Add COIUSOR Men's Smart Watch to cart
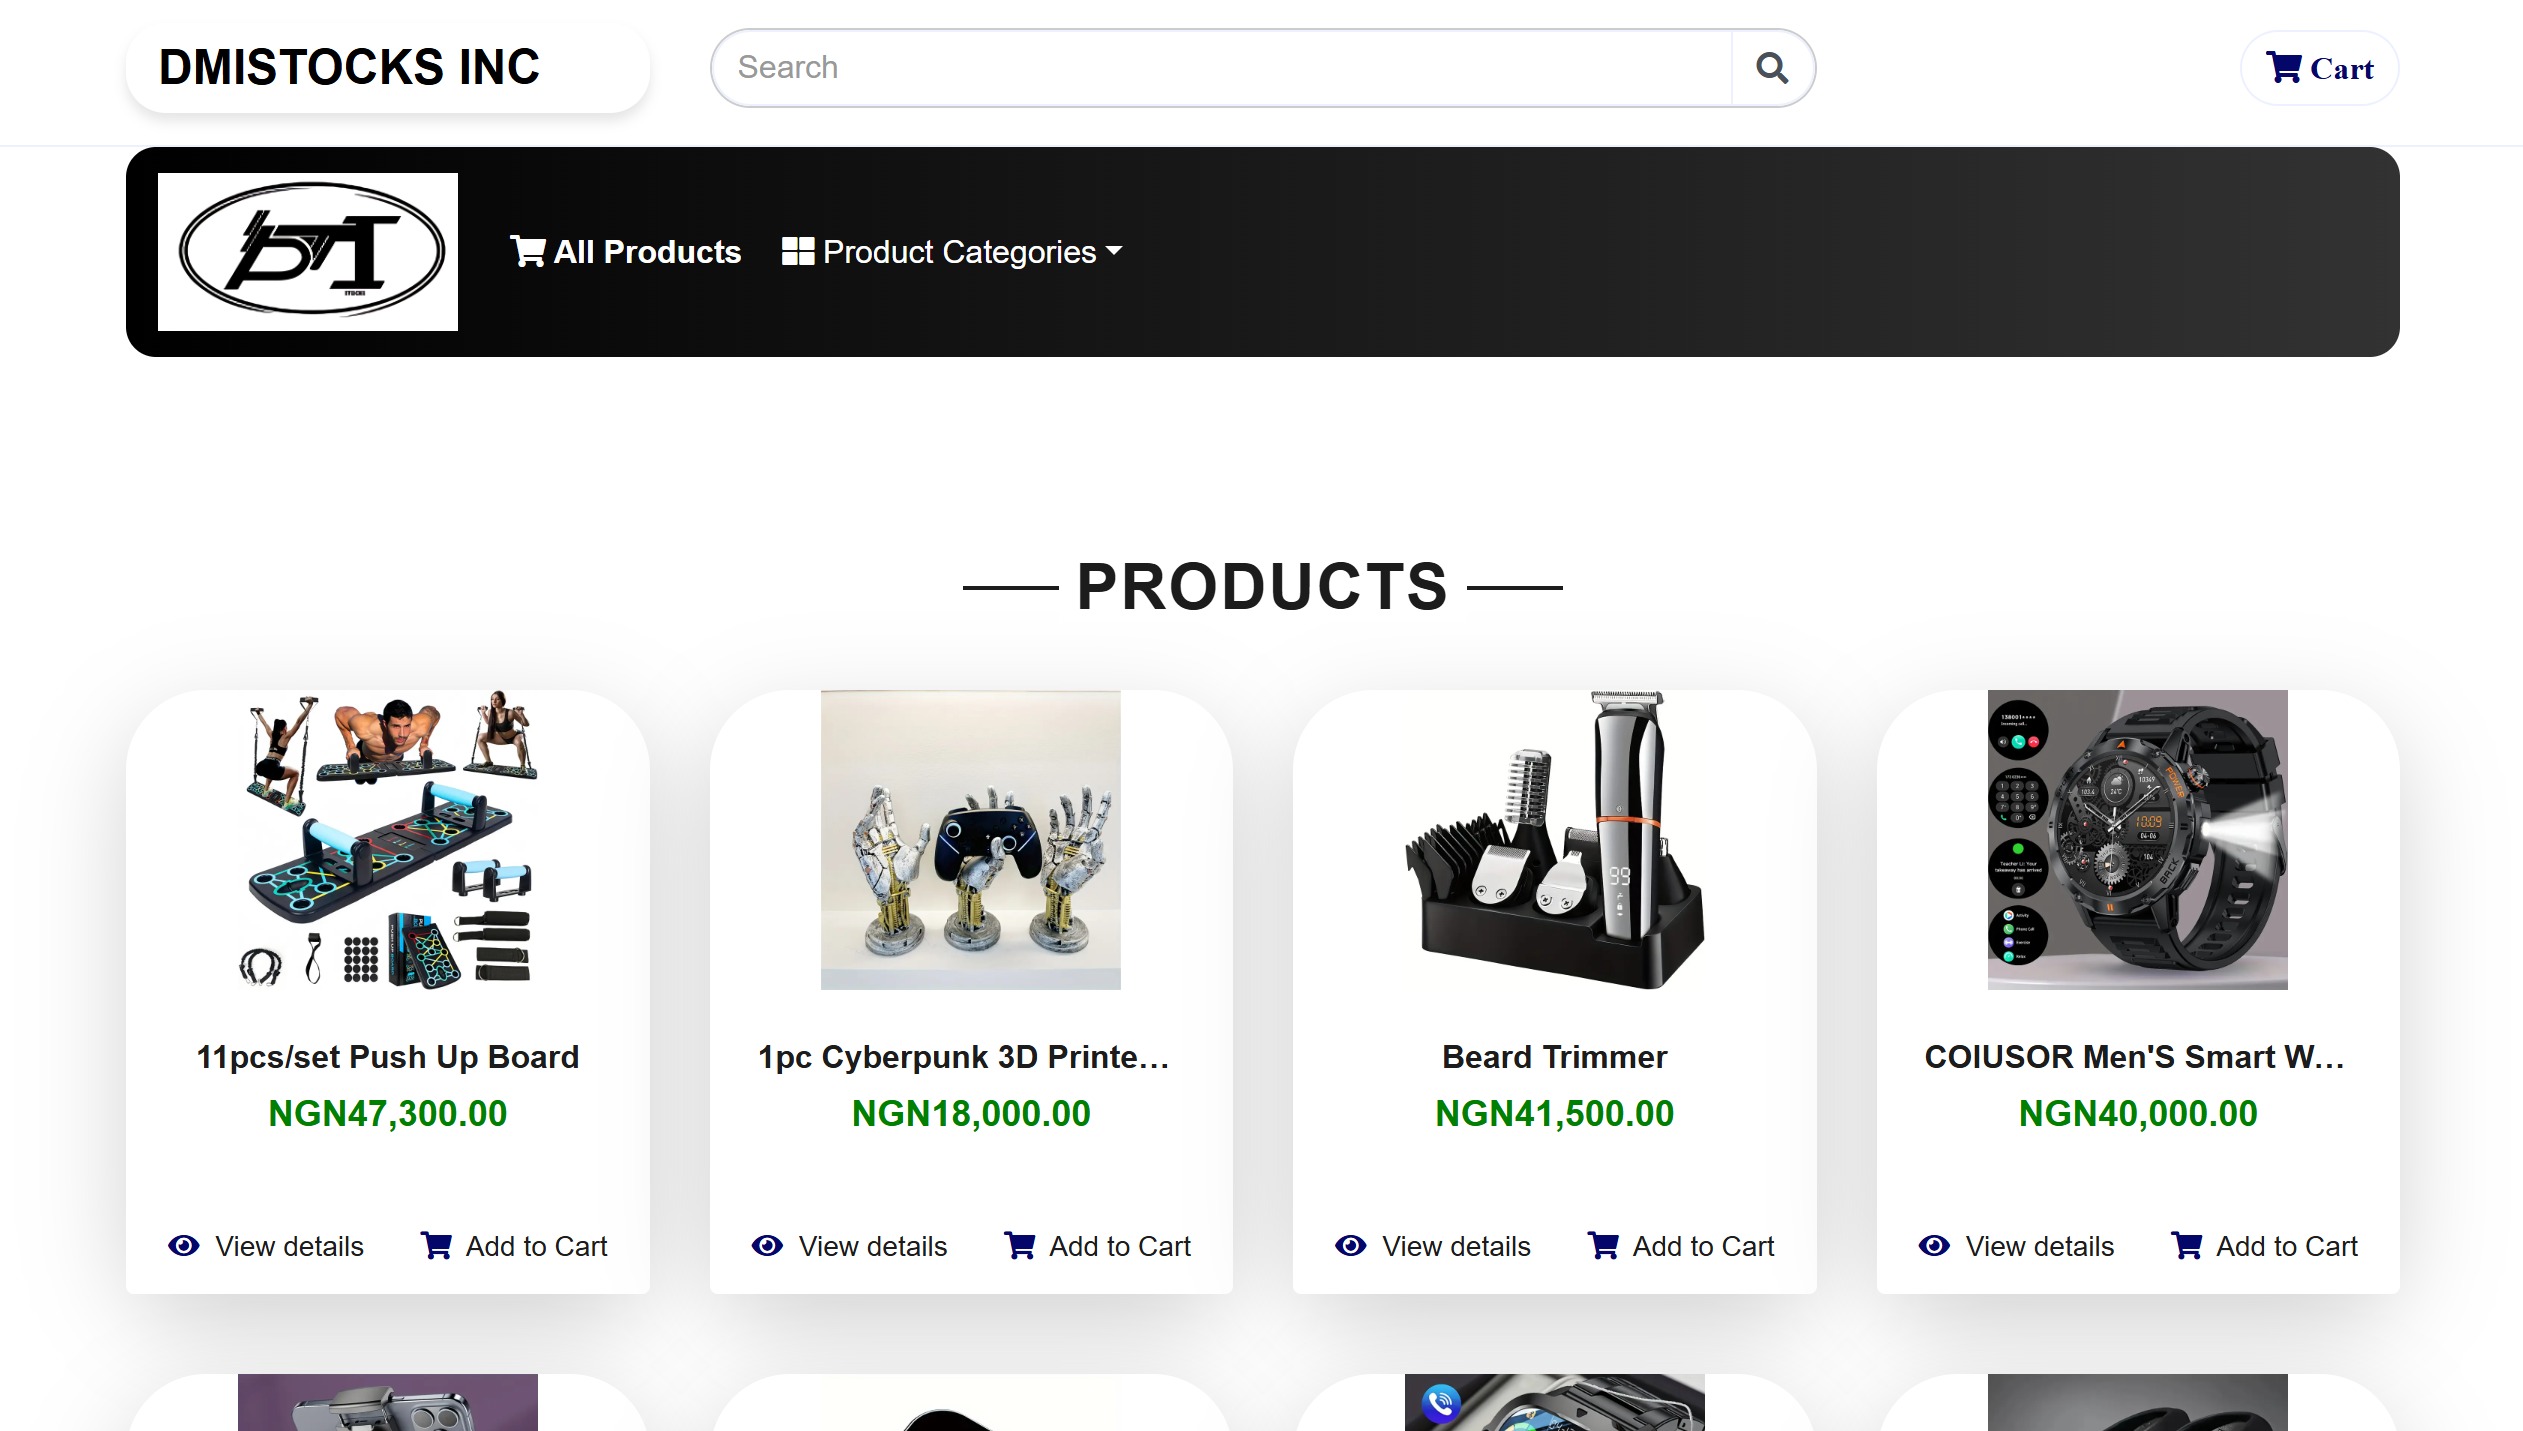The width and height of the screenshot is (2523, 1431). [x=2286, y=1246]
